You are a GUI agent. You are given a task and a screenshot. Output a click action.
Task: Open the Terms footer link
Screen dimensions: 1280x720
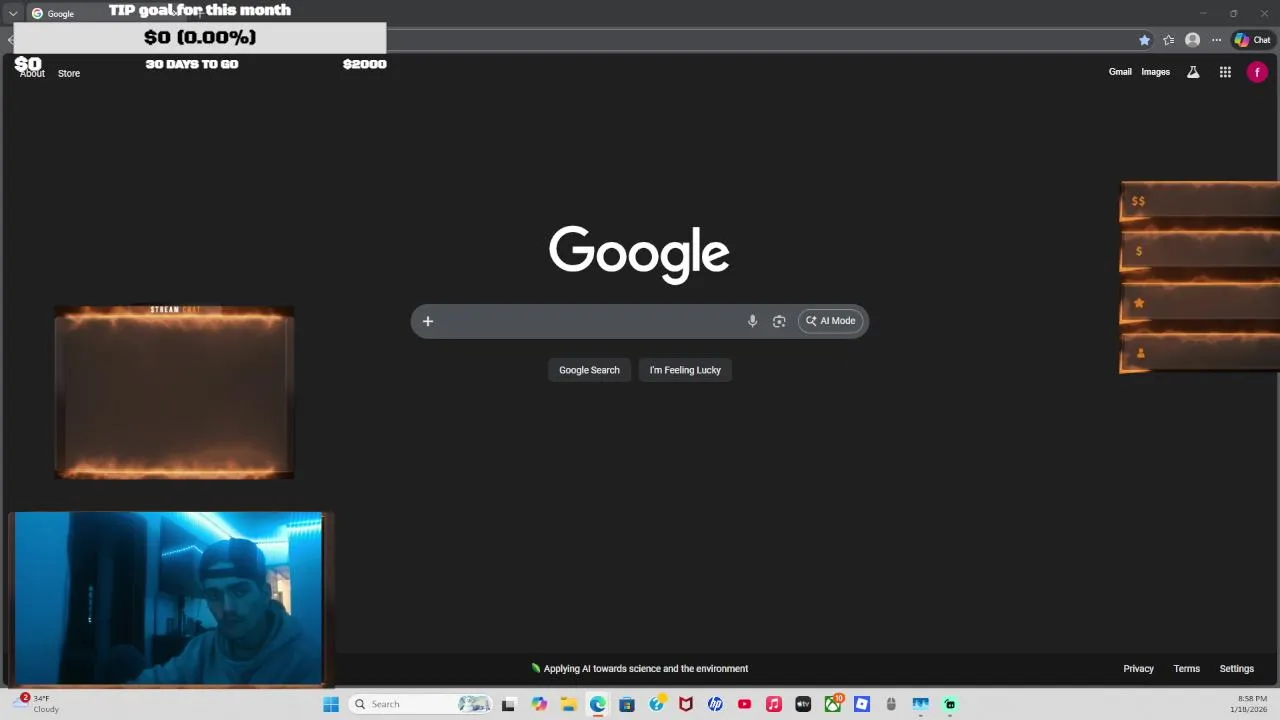(x=1186, y=669)
